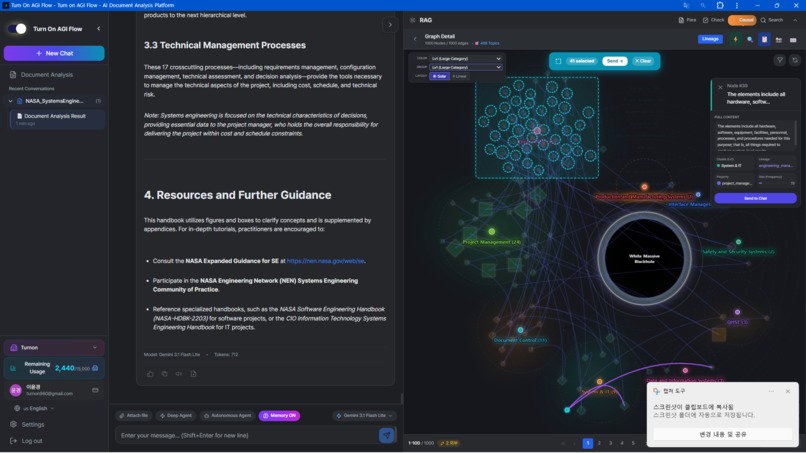Select the Solar layout option
The image size is (806, 453).
[439, 76]
